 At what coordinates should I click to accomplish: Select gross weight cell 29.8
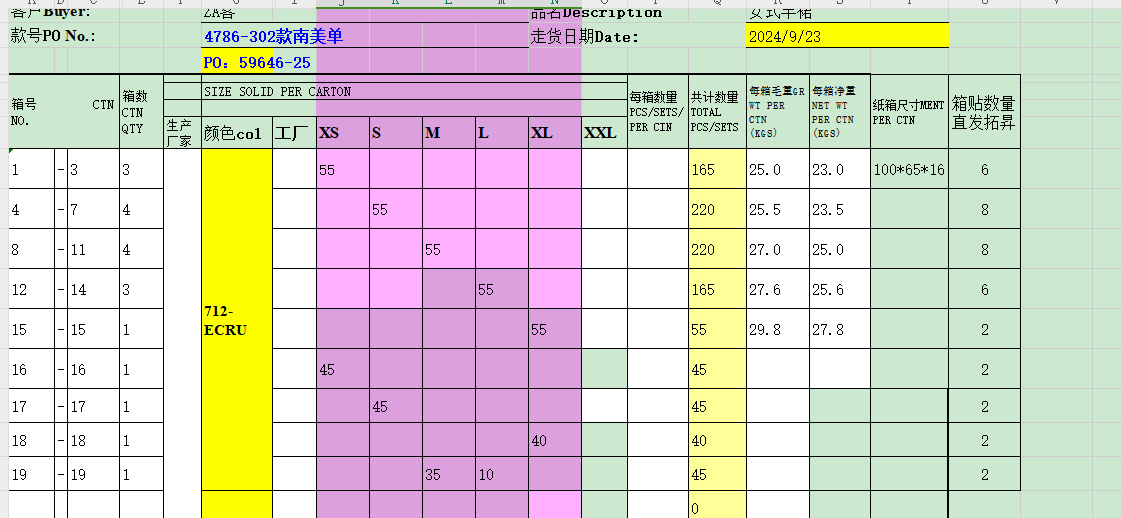point(777,330)
